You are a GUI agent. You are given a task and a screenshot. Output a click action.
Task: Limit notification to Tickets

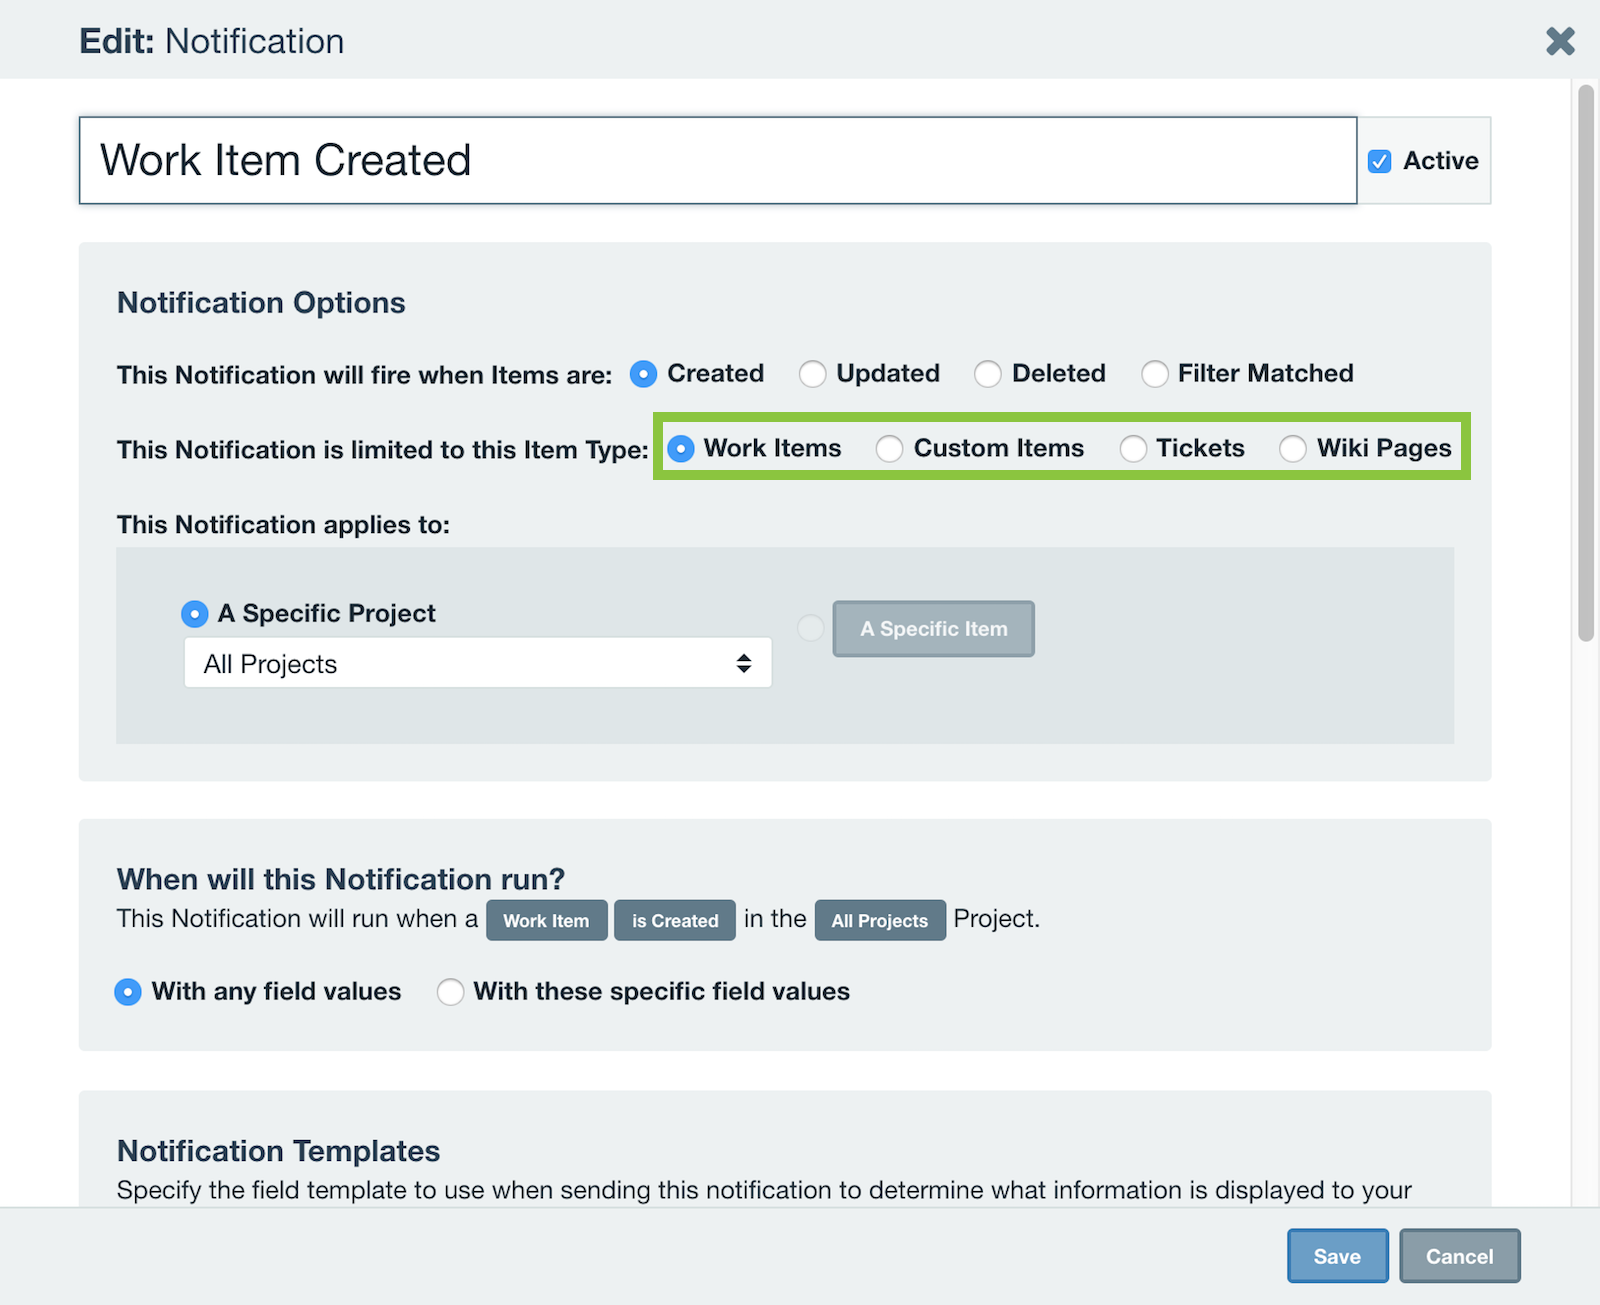(1132, 449)
